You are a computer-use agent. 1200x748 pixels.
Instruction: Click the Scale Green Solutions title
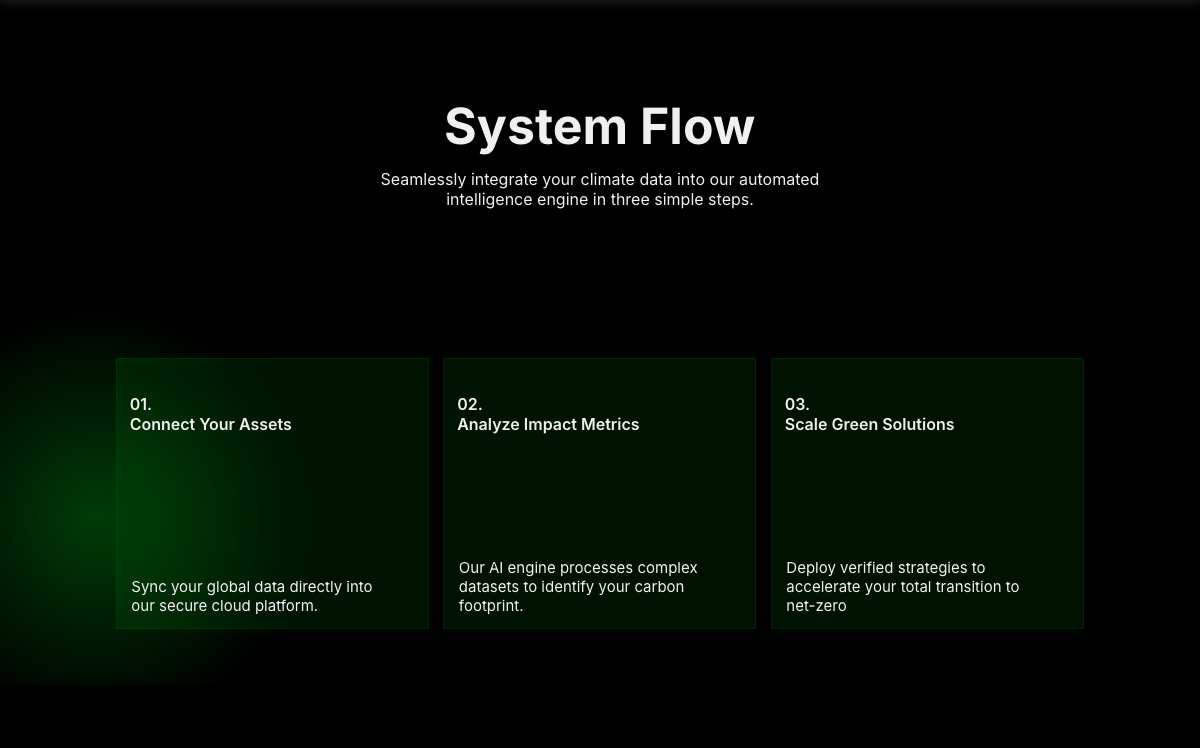coord(869,424)
